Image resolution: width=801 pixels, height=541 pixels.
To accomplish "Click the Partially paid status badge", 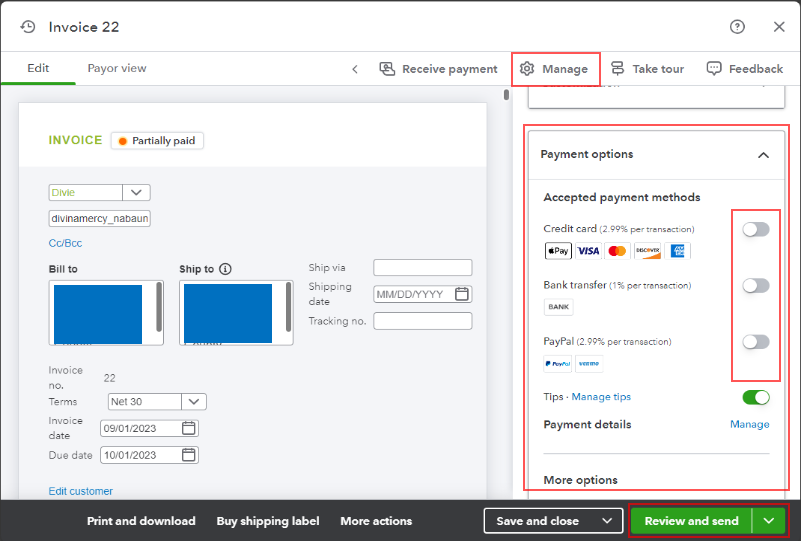I will pyautogui.click(x=157, y=140).
